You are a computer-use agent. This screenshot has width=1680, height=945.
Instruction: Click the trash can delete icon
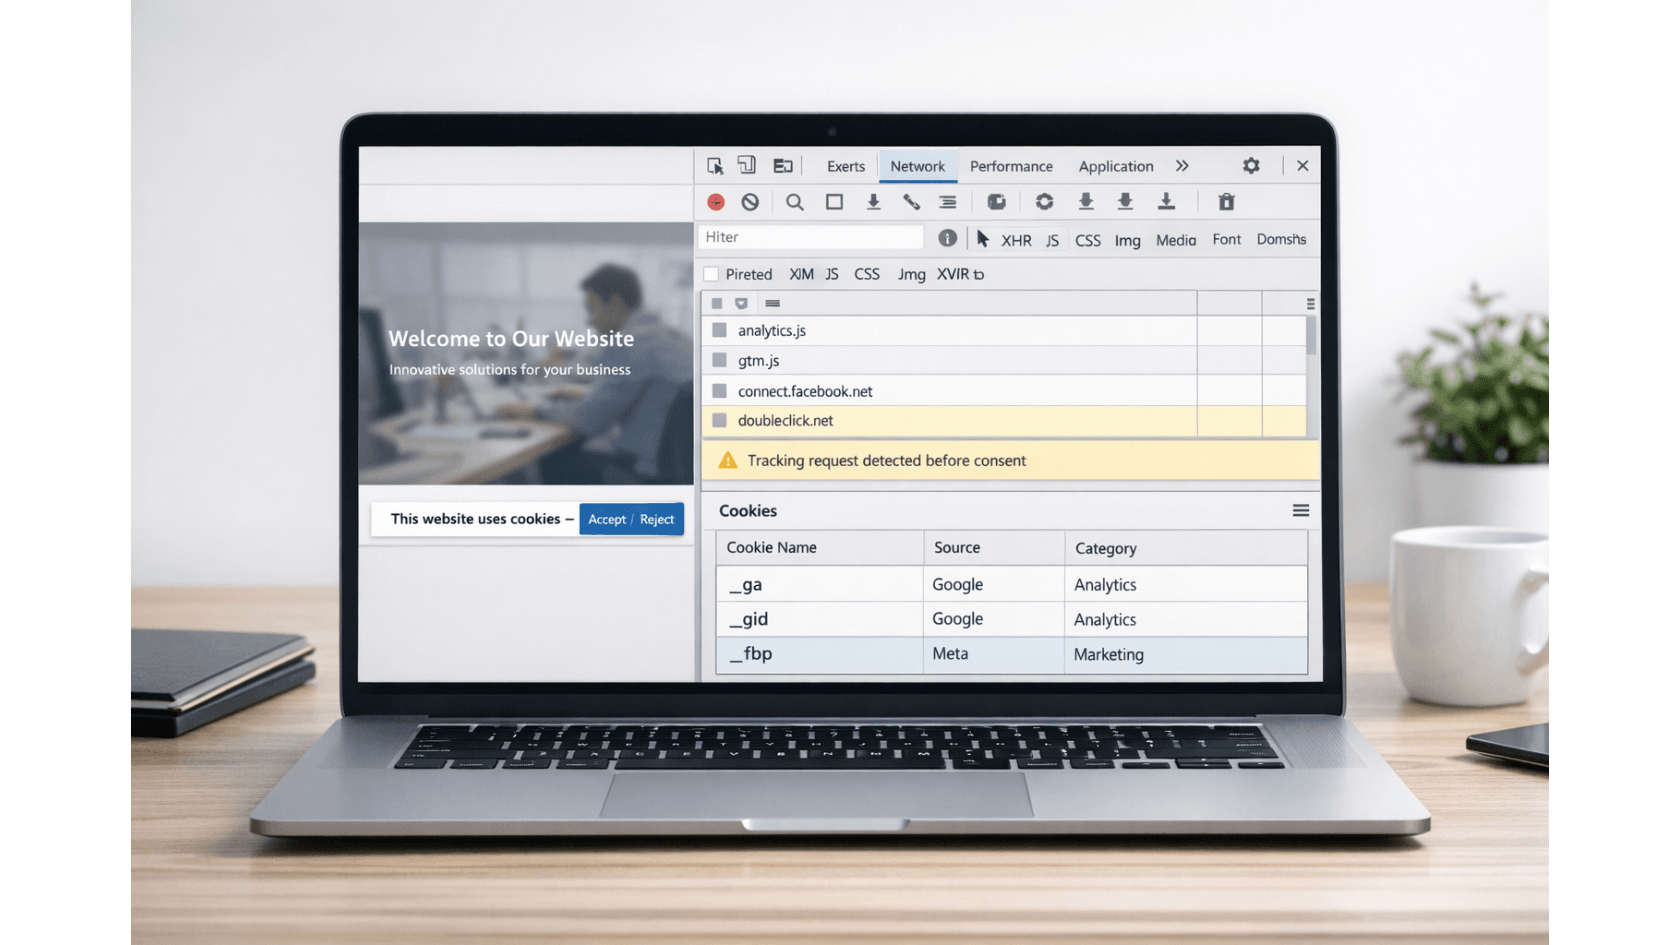point(1227,202)
